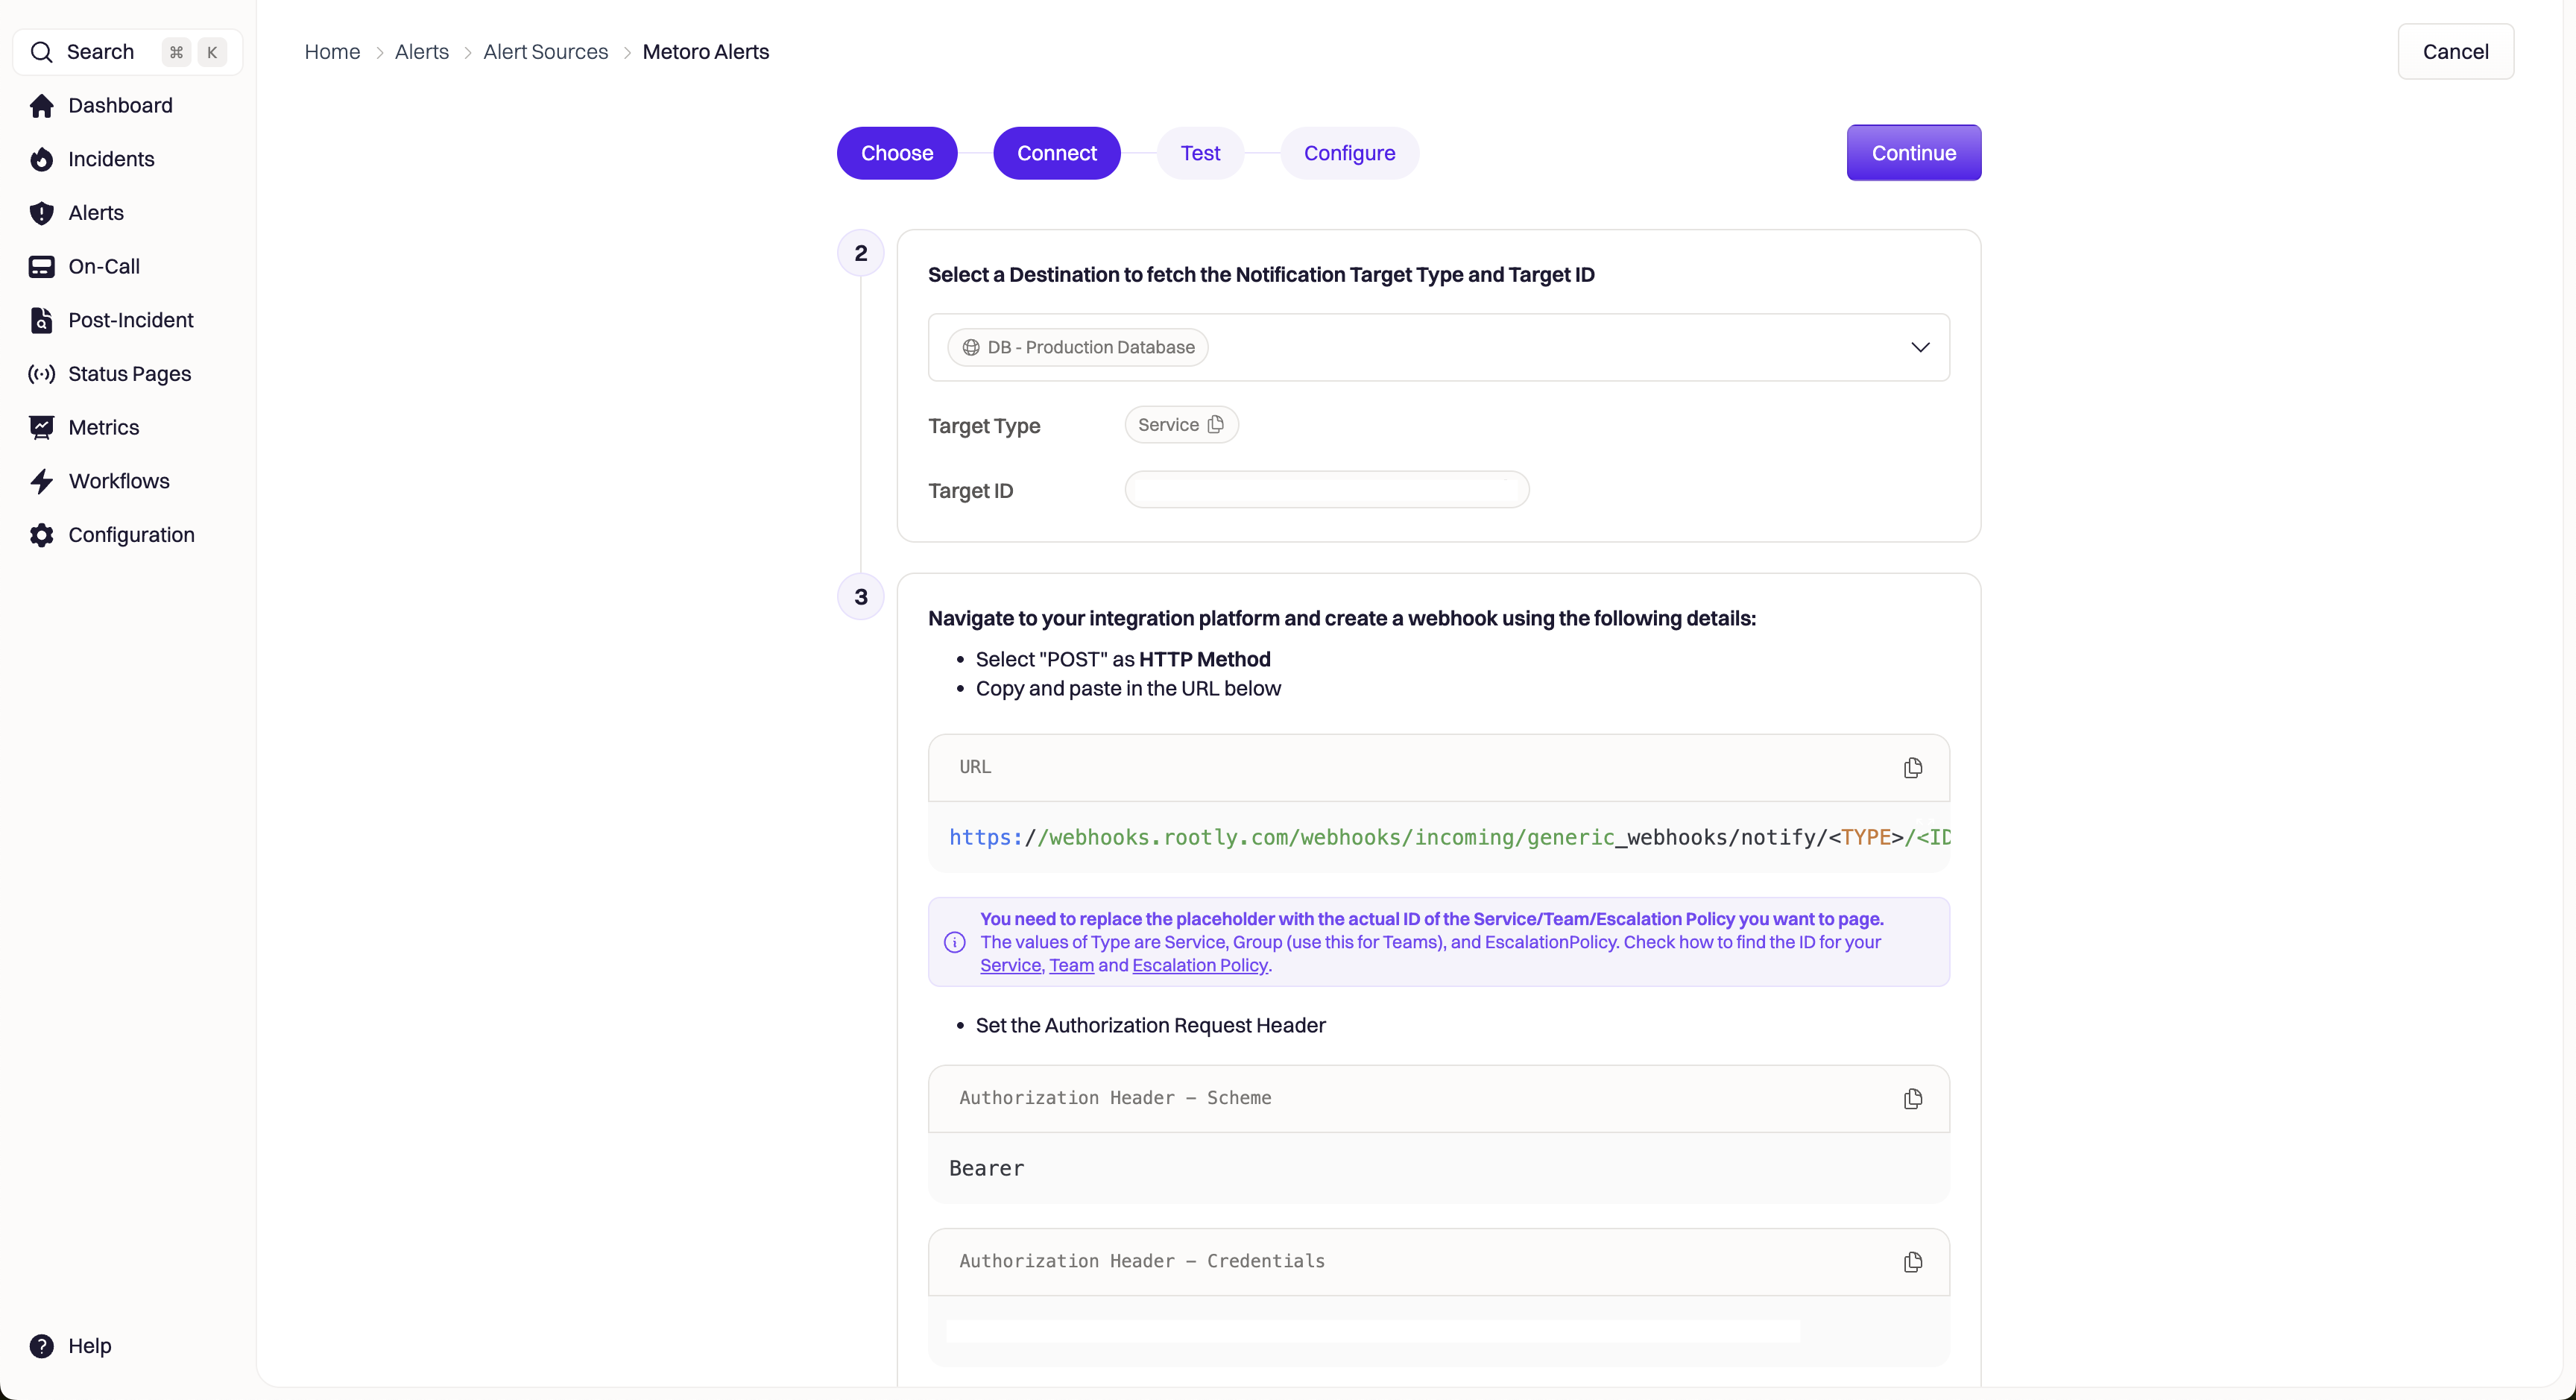
Task: Open Alerts via the shield icon
Action: pyautogui.click(x=41, y=213)
